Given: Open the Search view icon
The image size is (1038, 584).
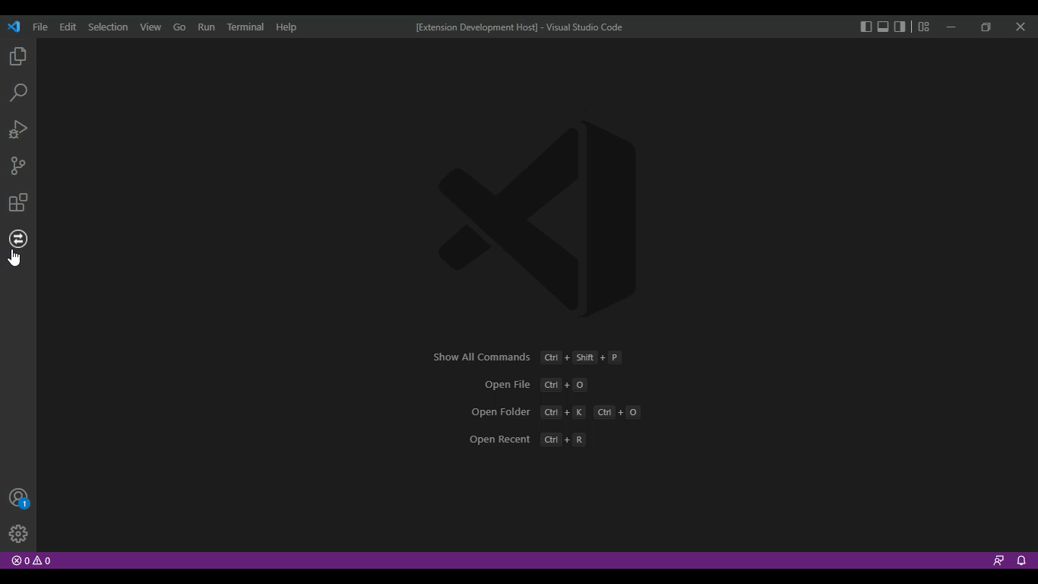Looking at the screenshot, I should [18, 93].
